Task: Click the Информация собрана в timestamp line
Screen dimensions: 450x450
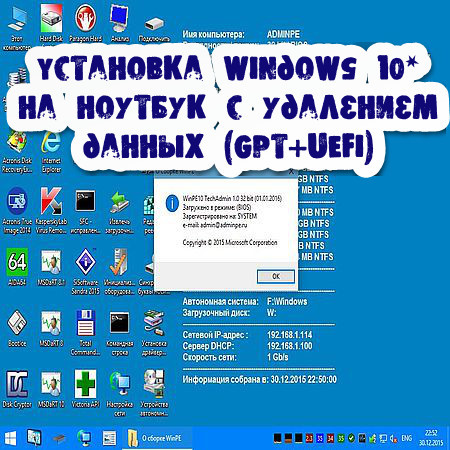Action: [260, 379]
